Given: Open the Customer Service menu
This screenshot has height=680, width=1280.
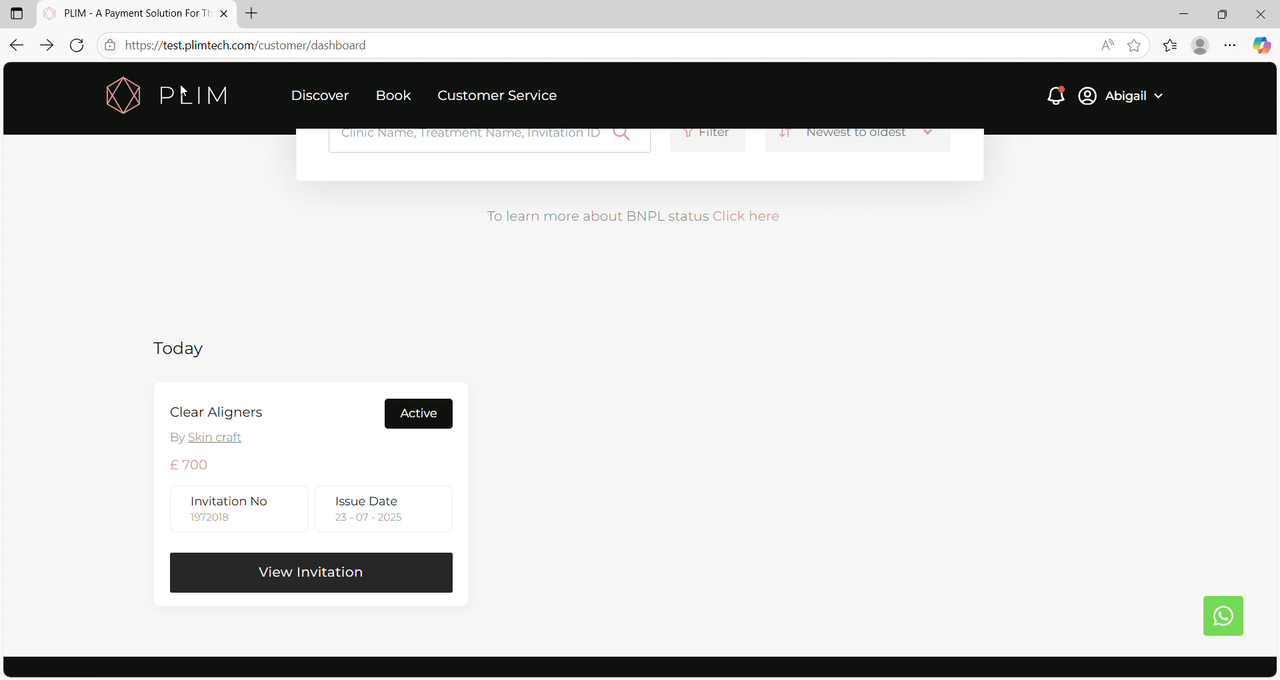Looking at the screenshot, I should tap(497, 95).
